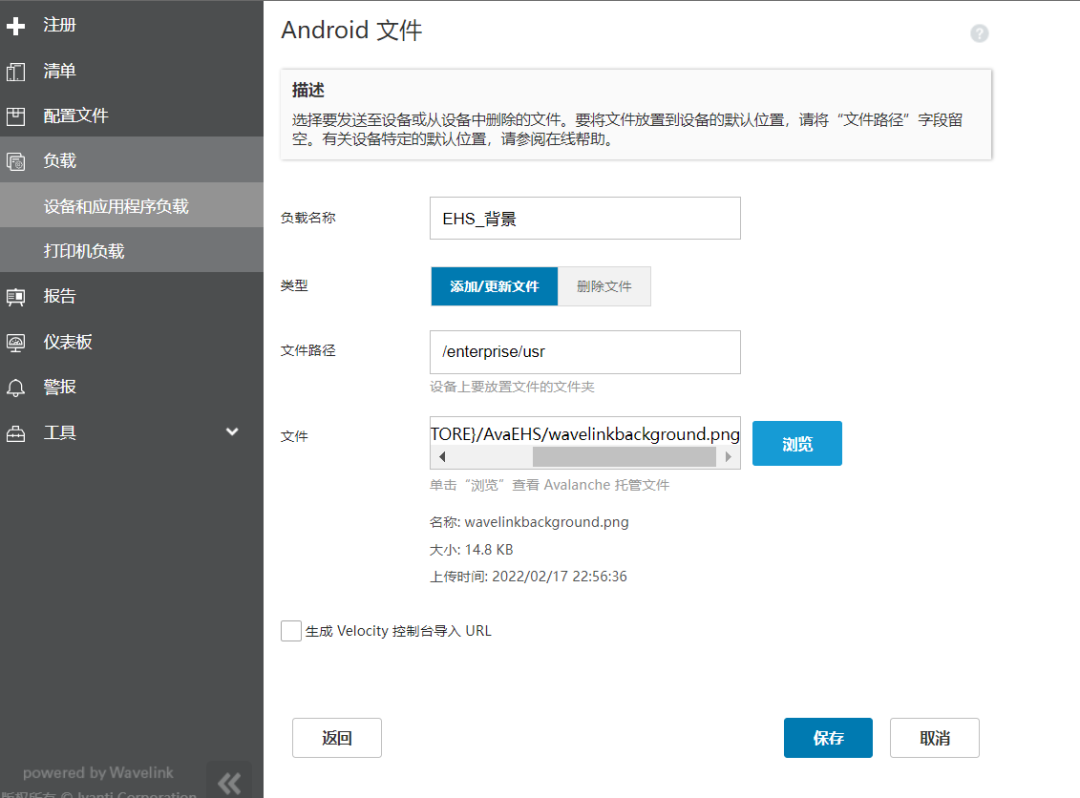Click the 警报 bell icon
The width and height of the screenshot is (1080, 798).
[x=16, y=387]
